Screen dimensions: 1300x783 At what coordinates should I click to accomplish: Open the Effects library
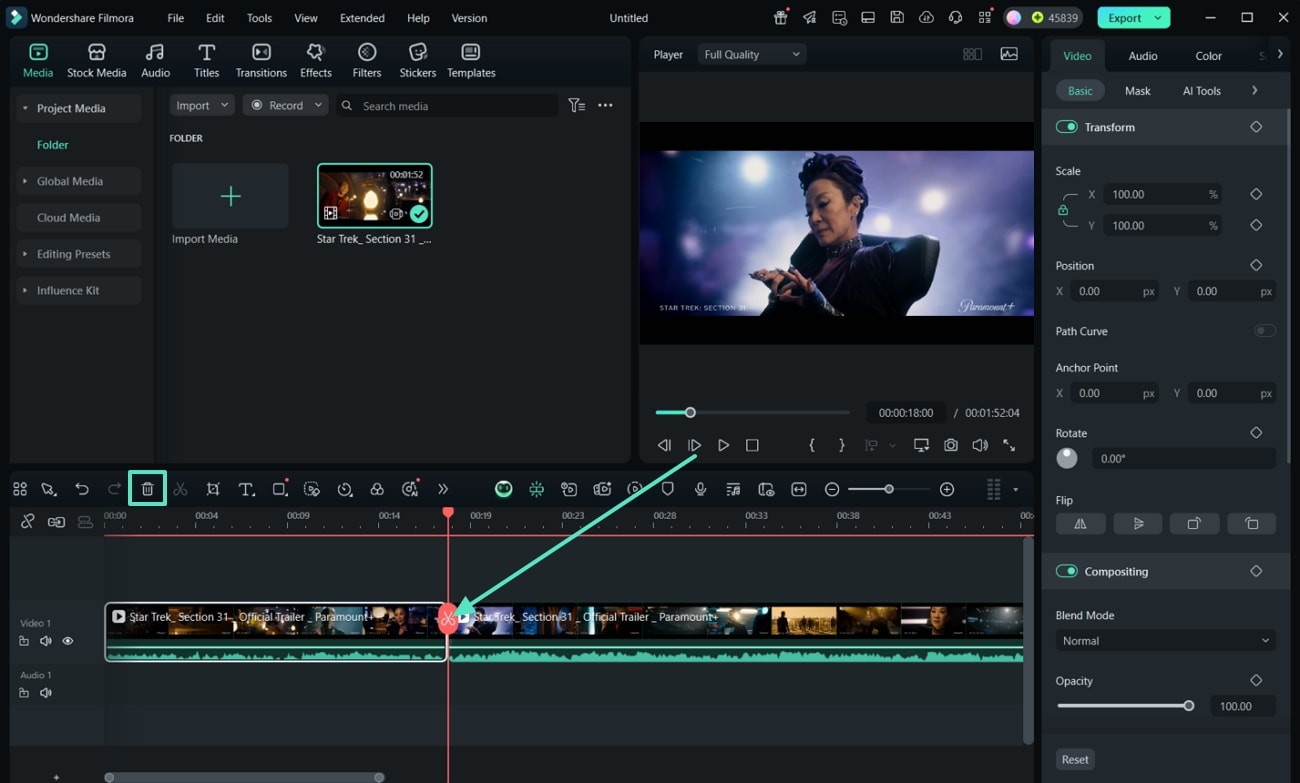(x=316, y=60)
